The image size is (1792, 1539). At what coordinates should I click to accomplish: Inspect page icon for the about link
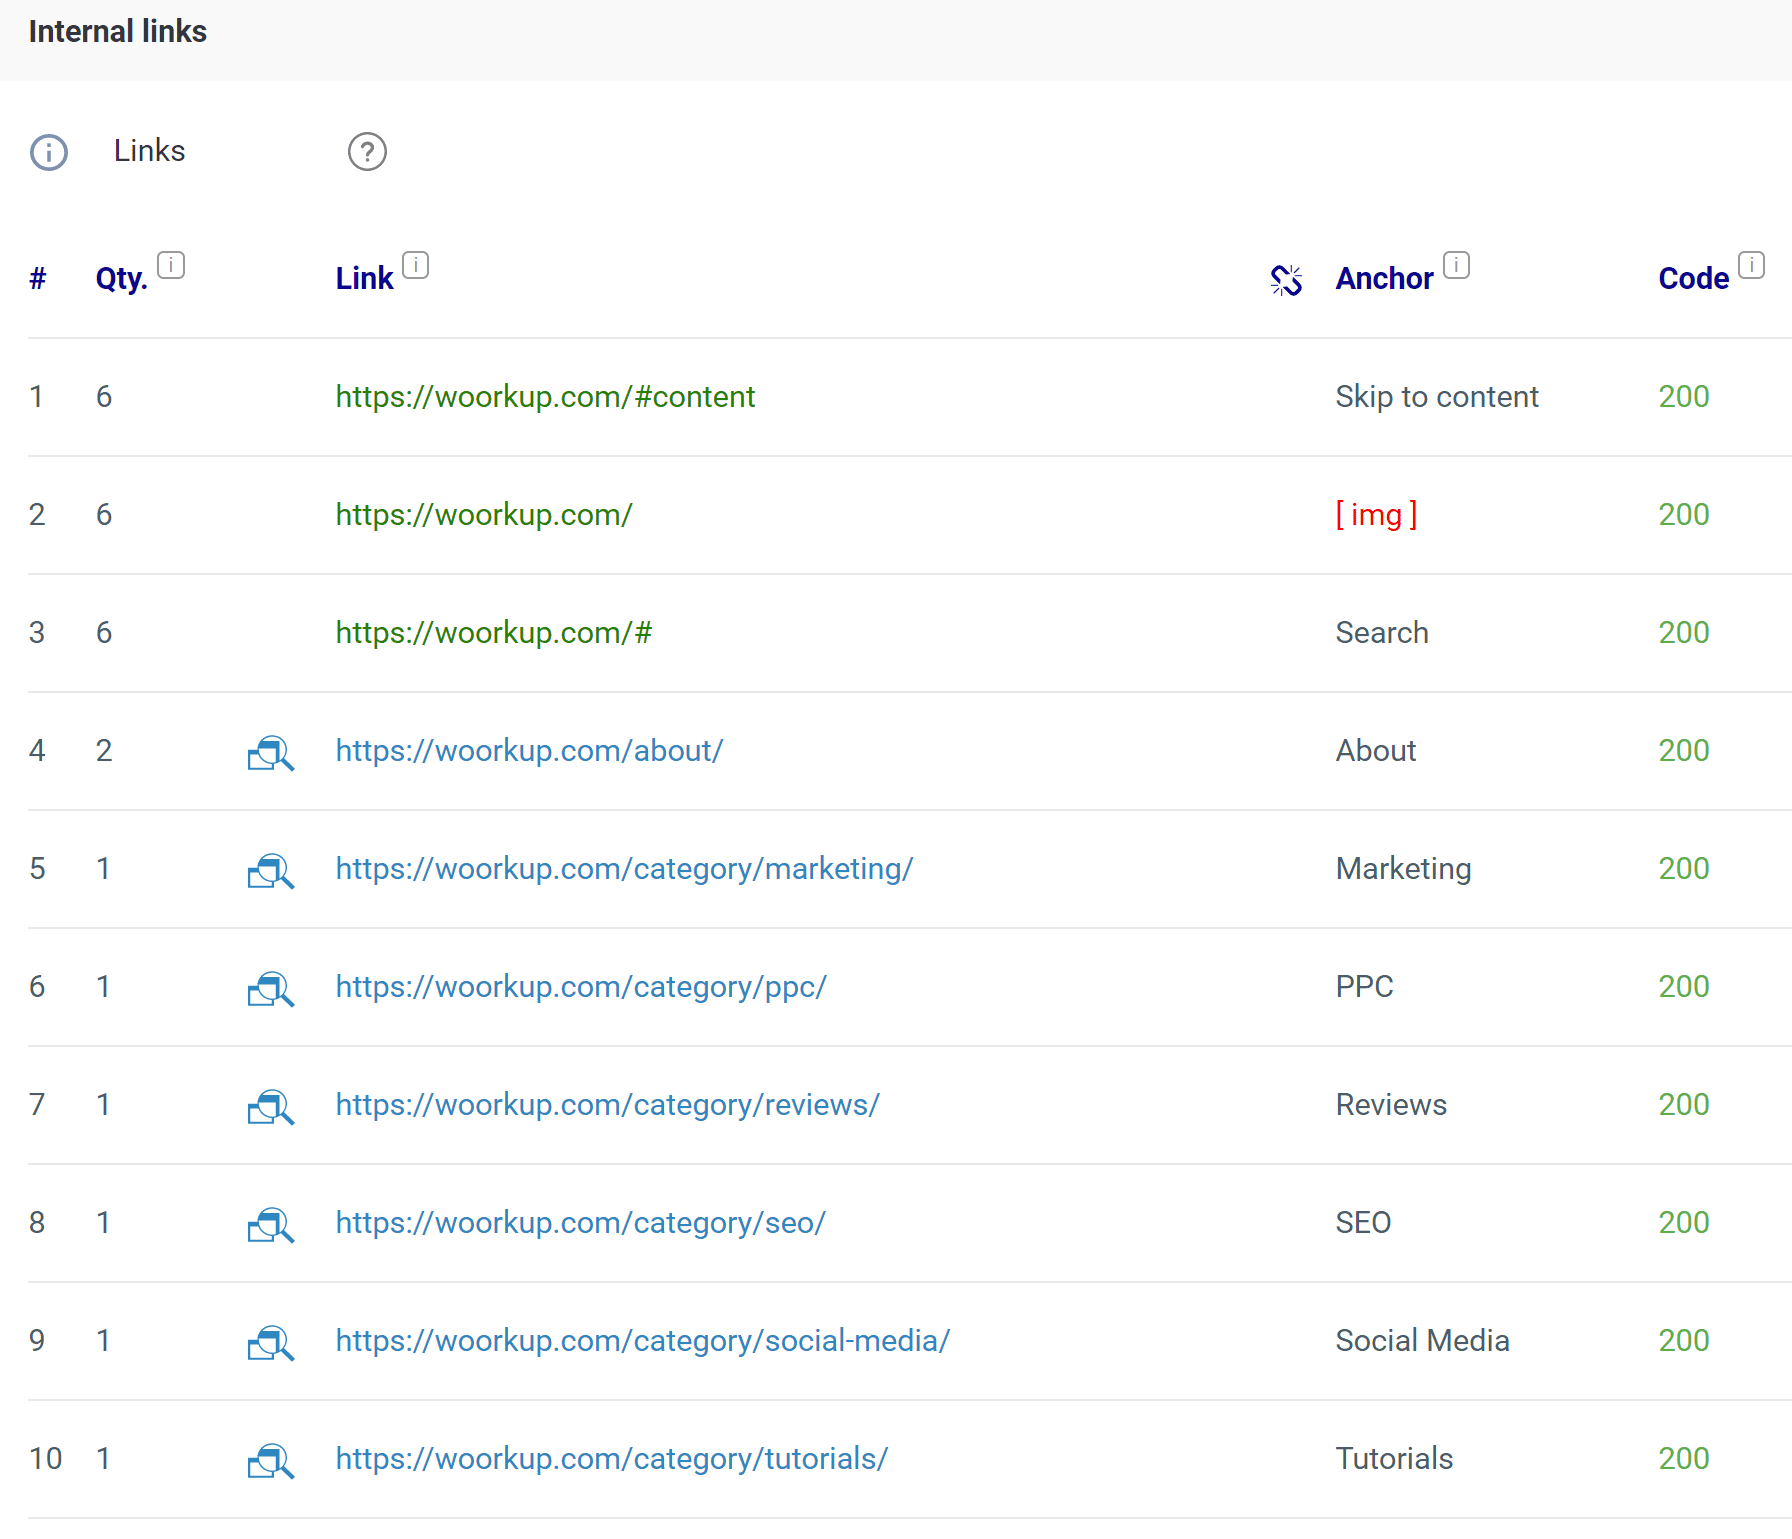271,753
